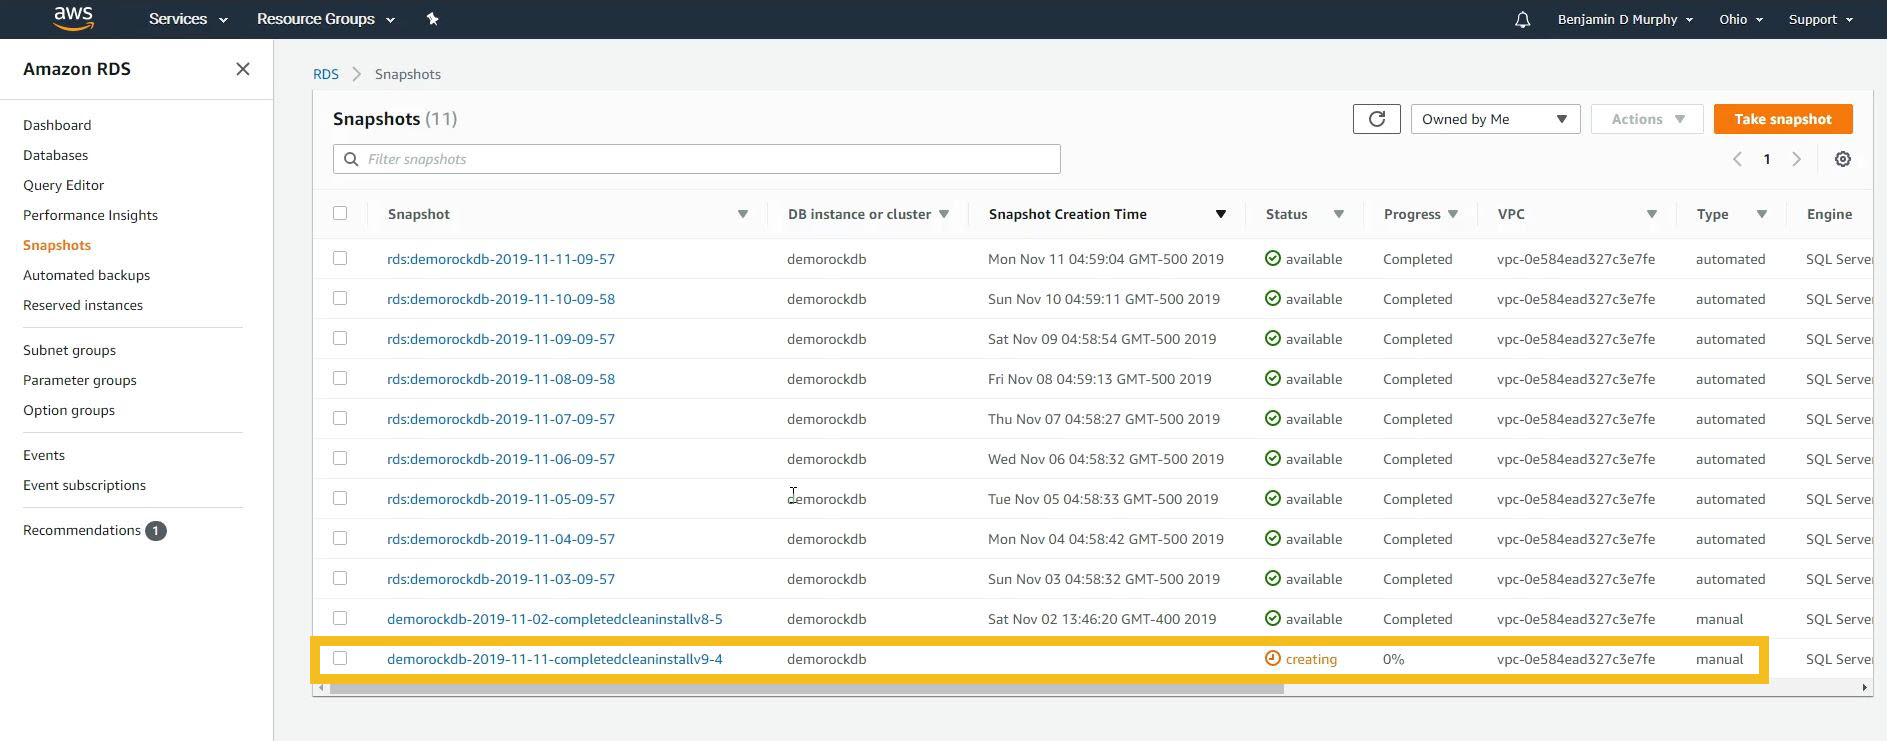Sort by Snapshot Creation Time arrow

click(1220, 214)
